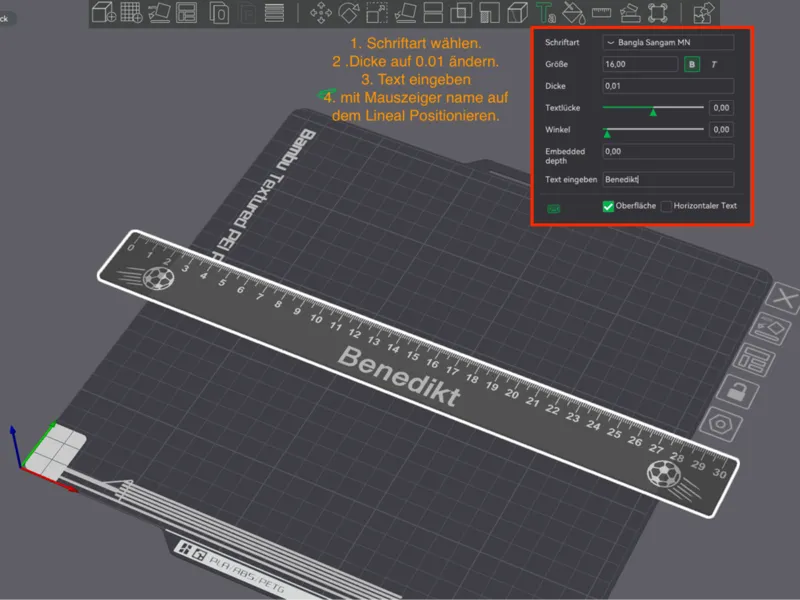This screenshot has width=800, height=600.
Task: Select the Rotate tool
Action: coord(348,13)
